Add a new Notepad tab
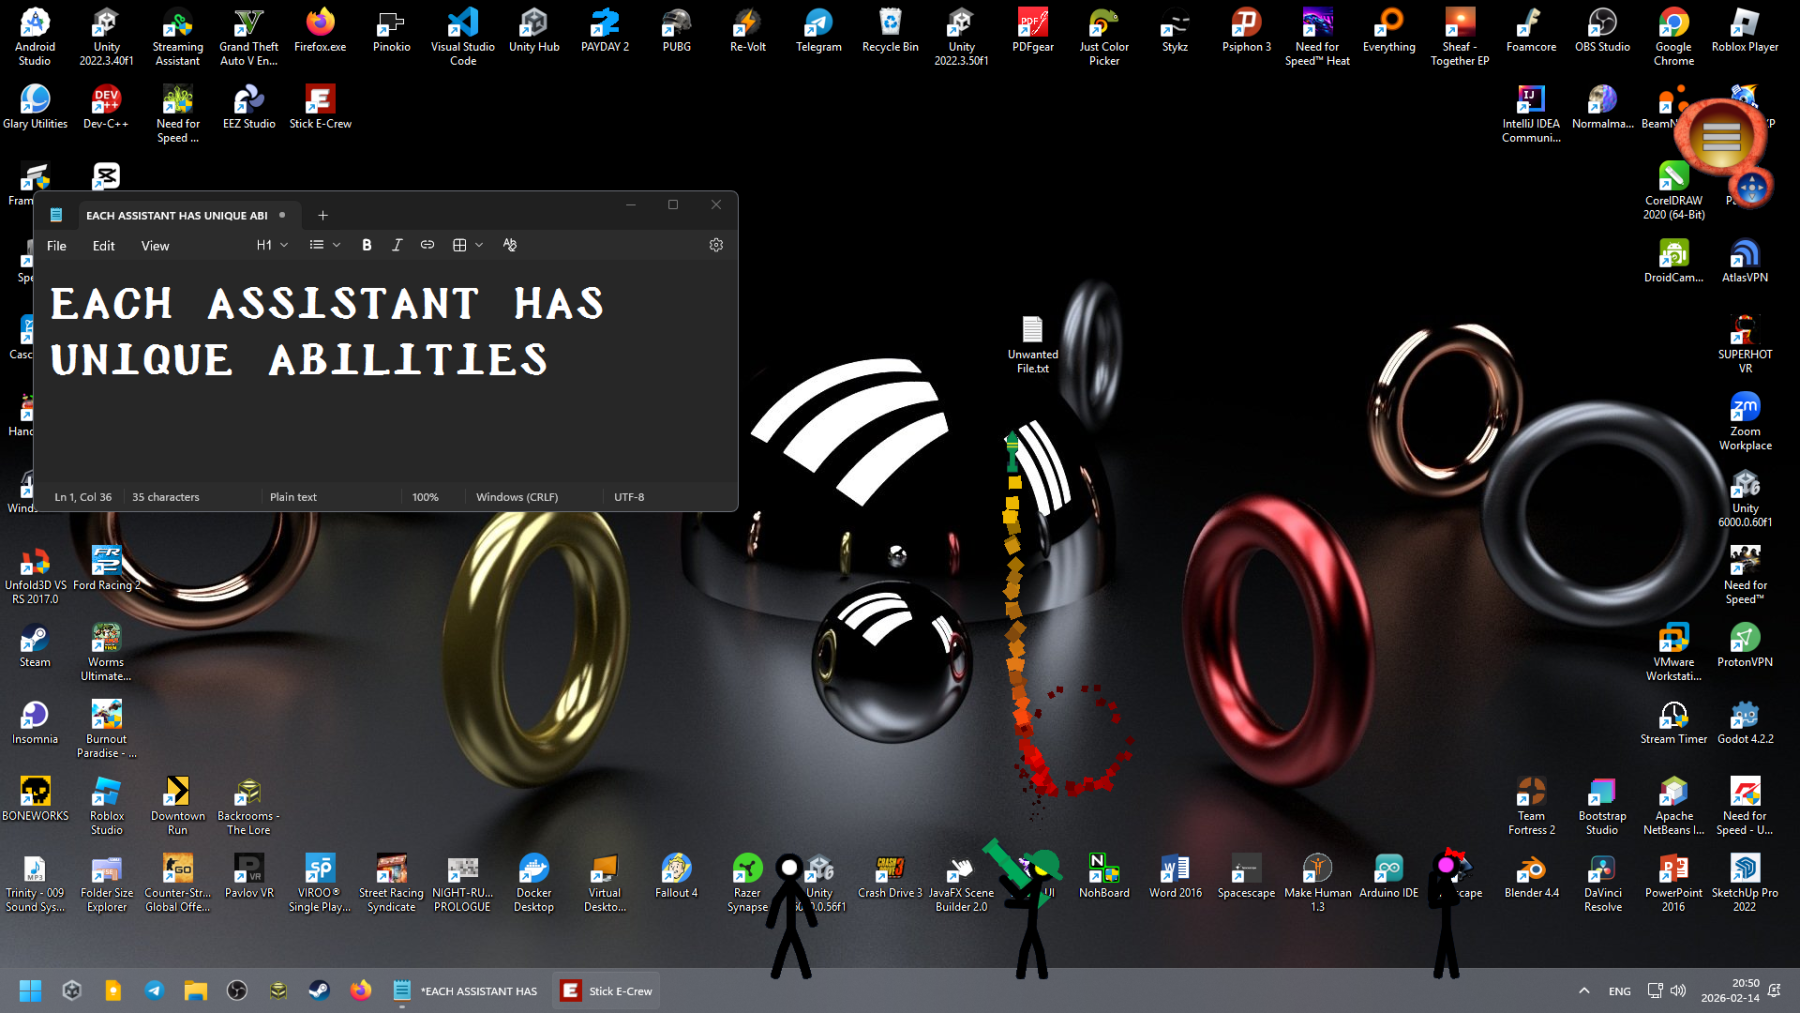Viewport: 1800px width, 1013px height. pos(322,215)
